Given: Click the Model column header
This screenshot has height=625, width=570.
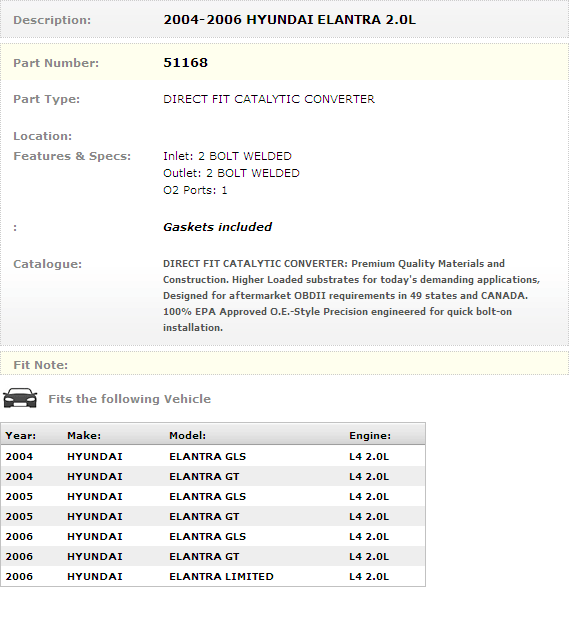Looking at the screenshot, I should [x=187, y=435].
